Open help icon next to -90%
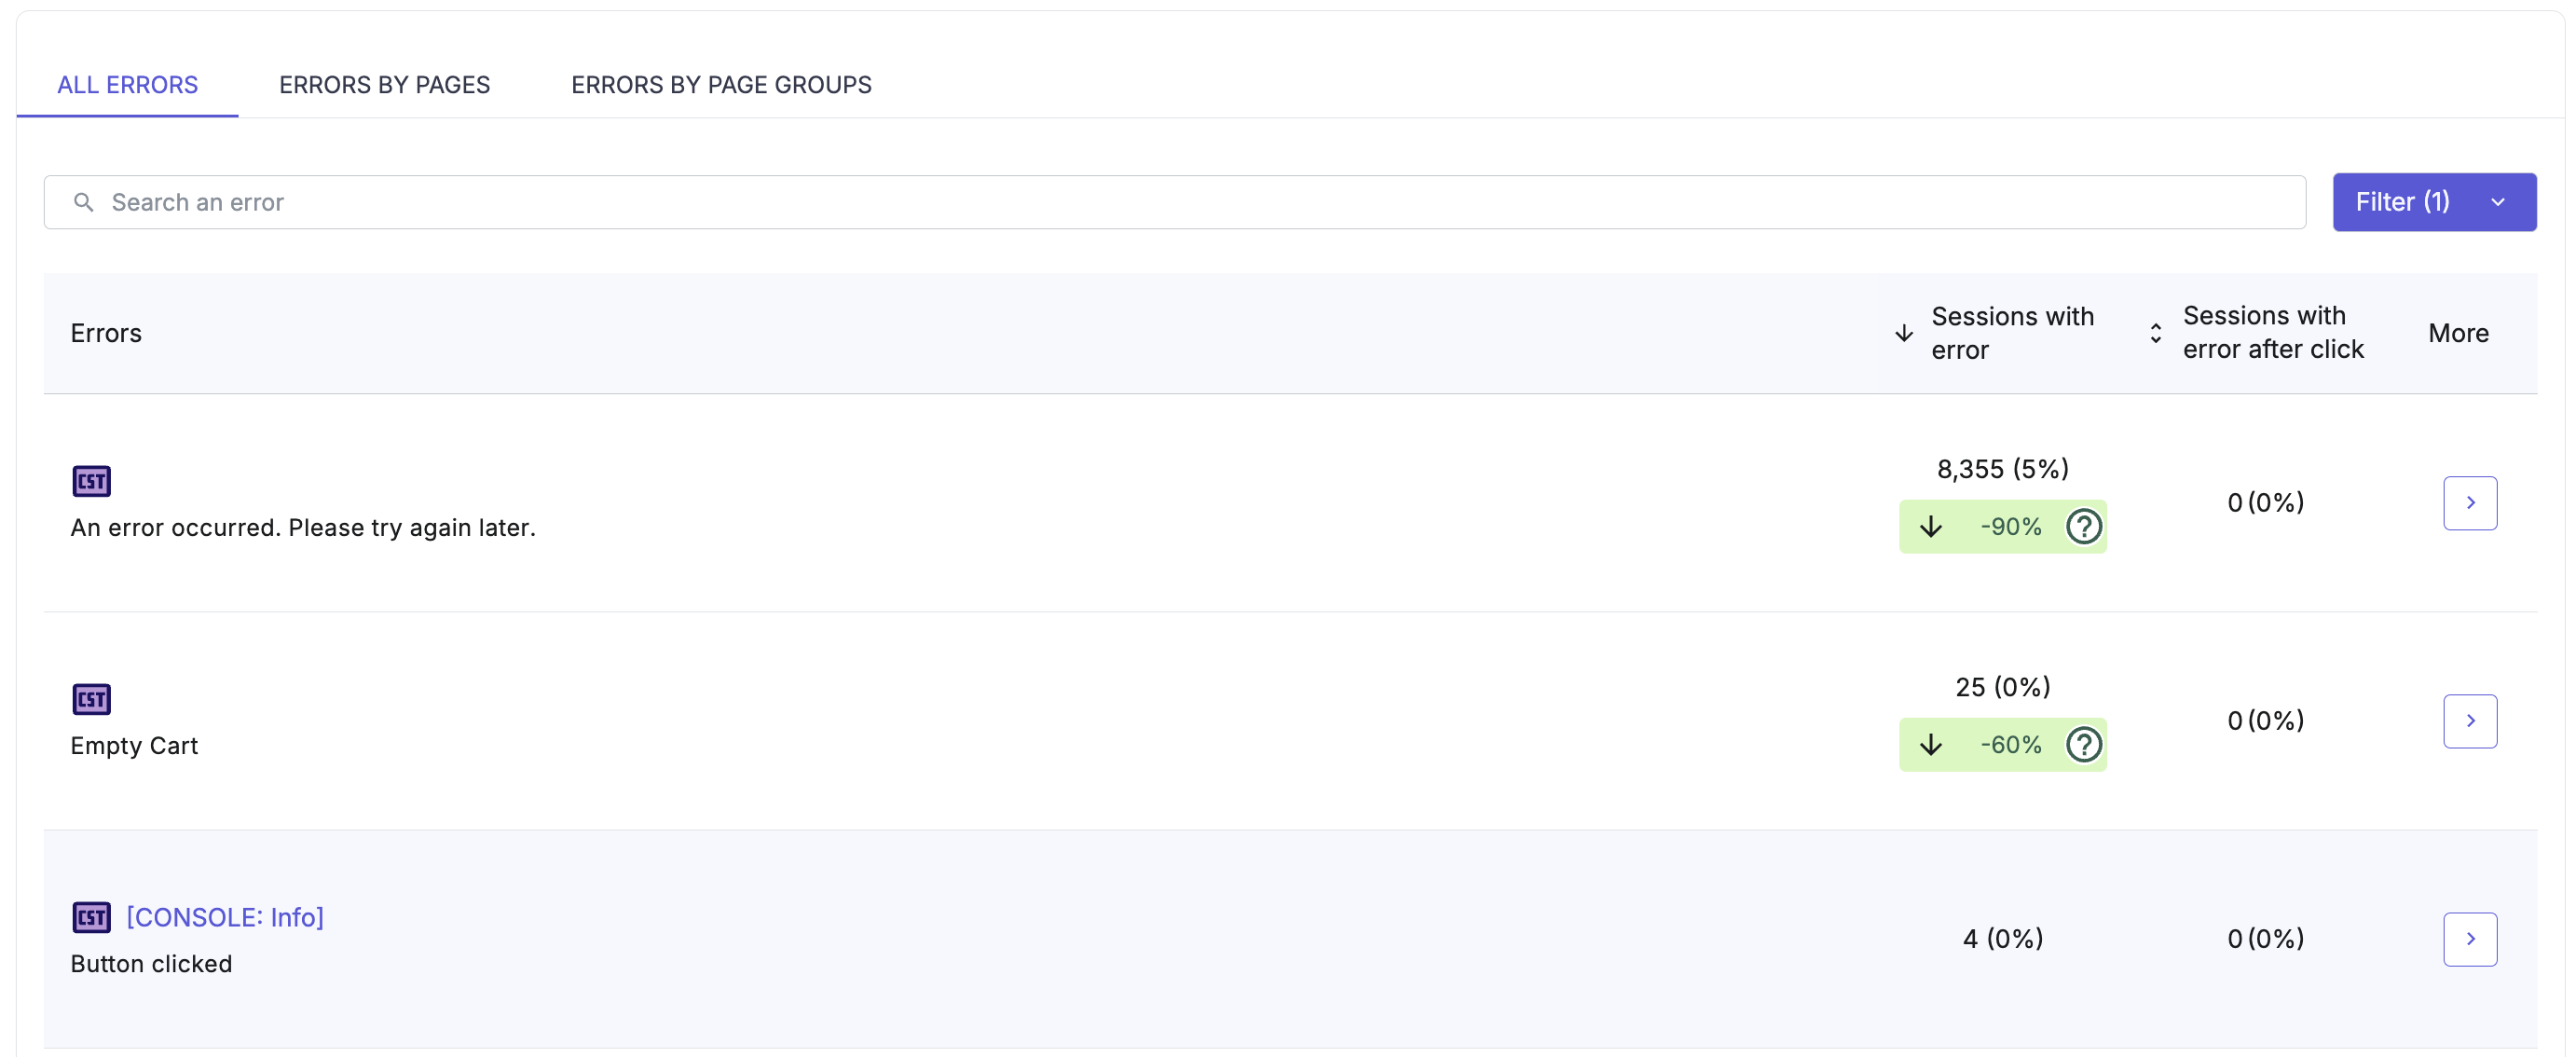The width and height of the screenshot is (2576, 1057). click(2084, 526)
